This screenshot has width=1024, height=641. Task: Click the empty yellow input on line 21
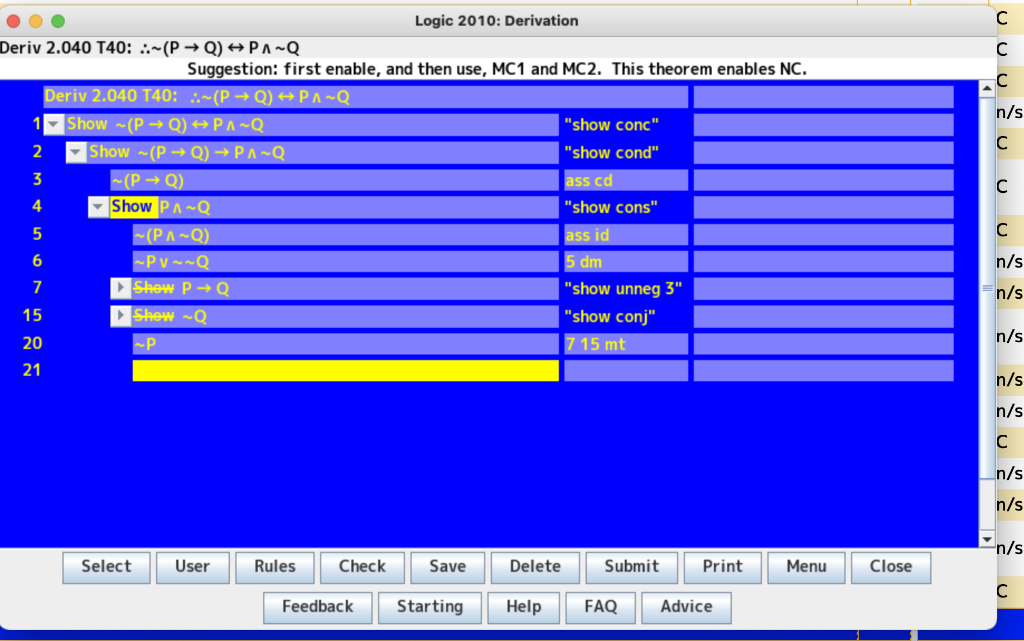click(345, 371)
